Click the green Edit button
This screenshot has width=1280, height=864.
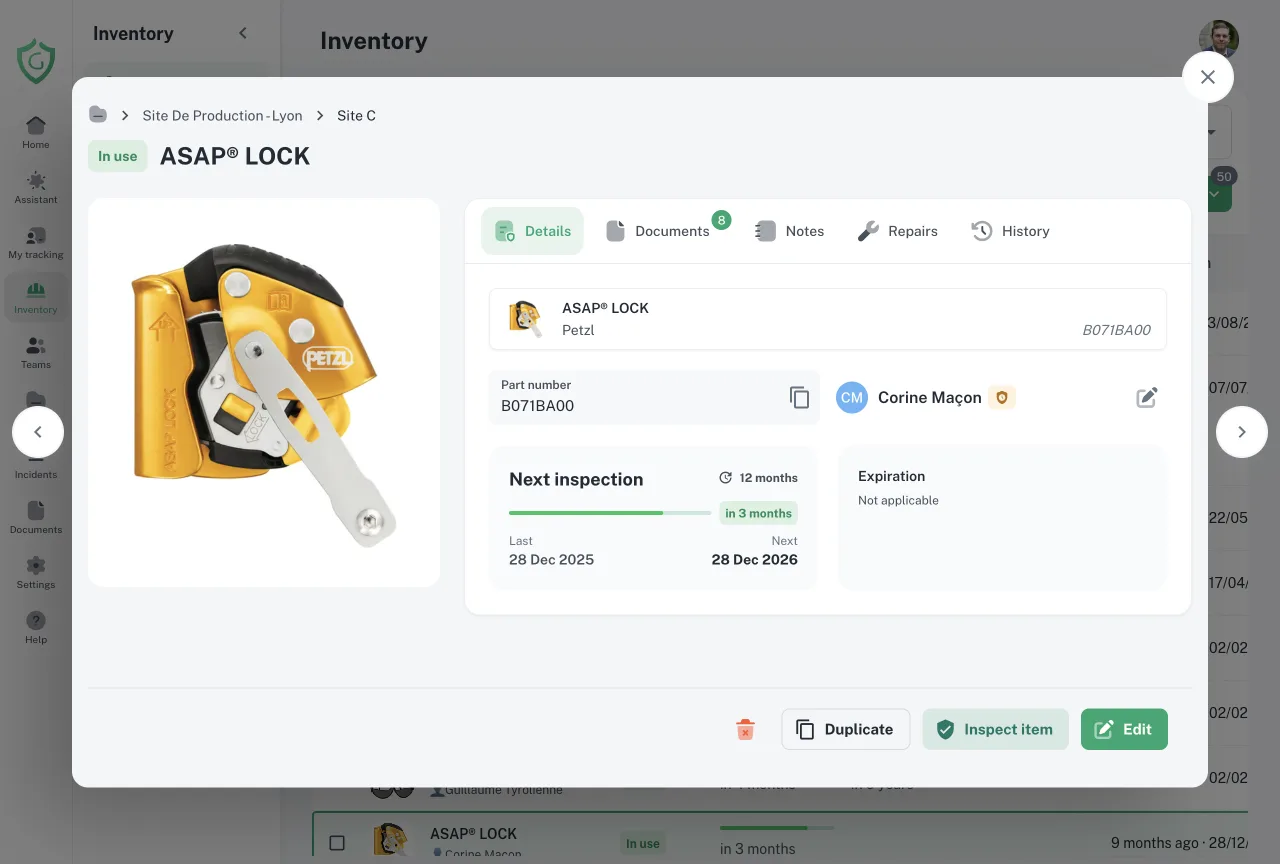point(1124,729)
